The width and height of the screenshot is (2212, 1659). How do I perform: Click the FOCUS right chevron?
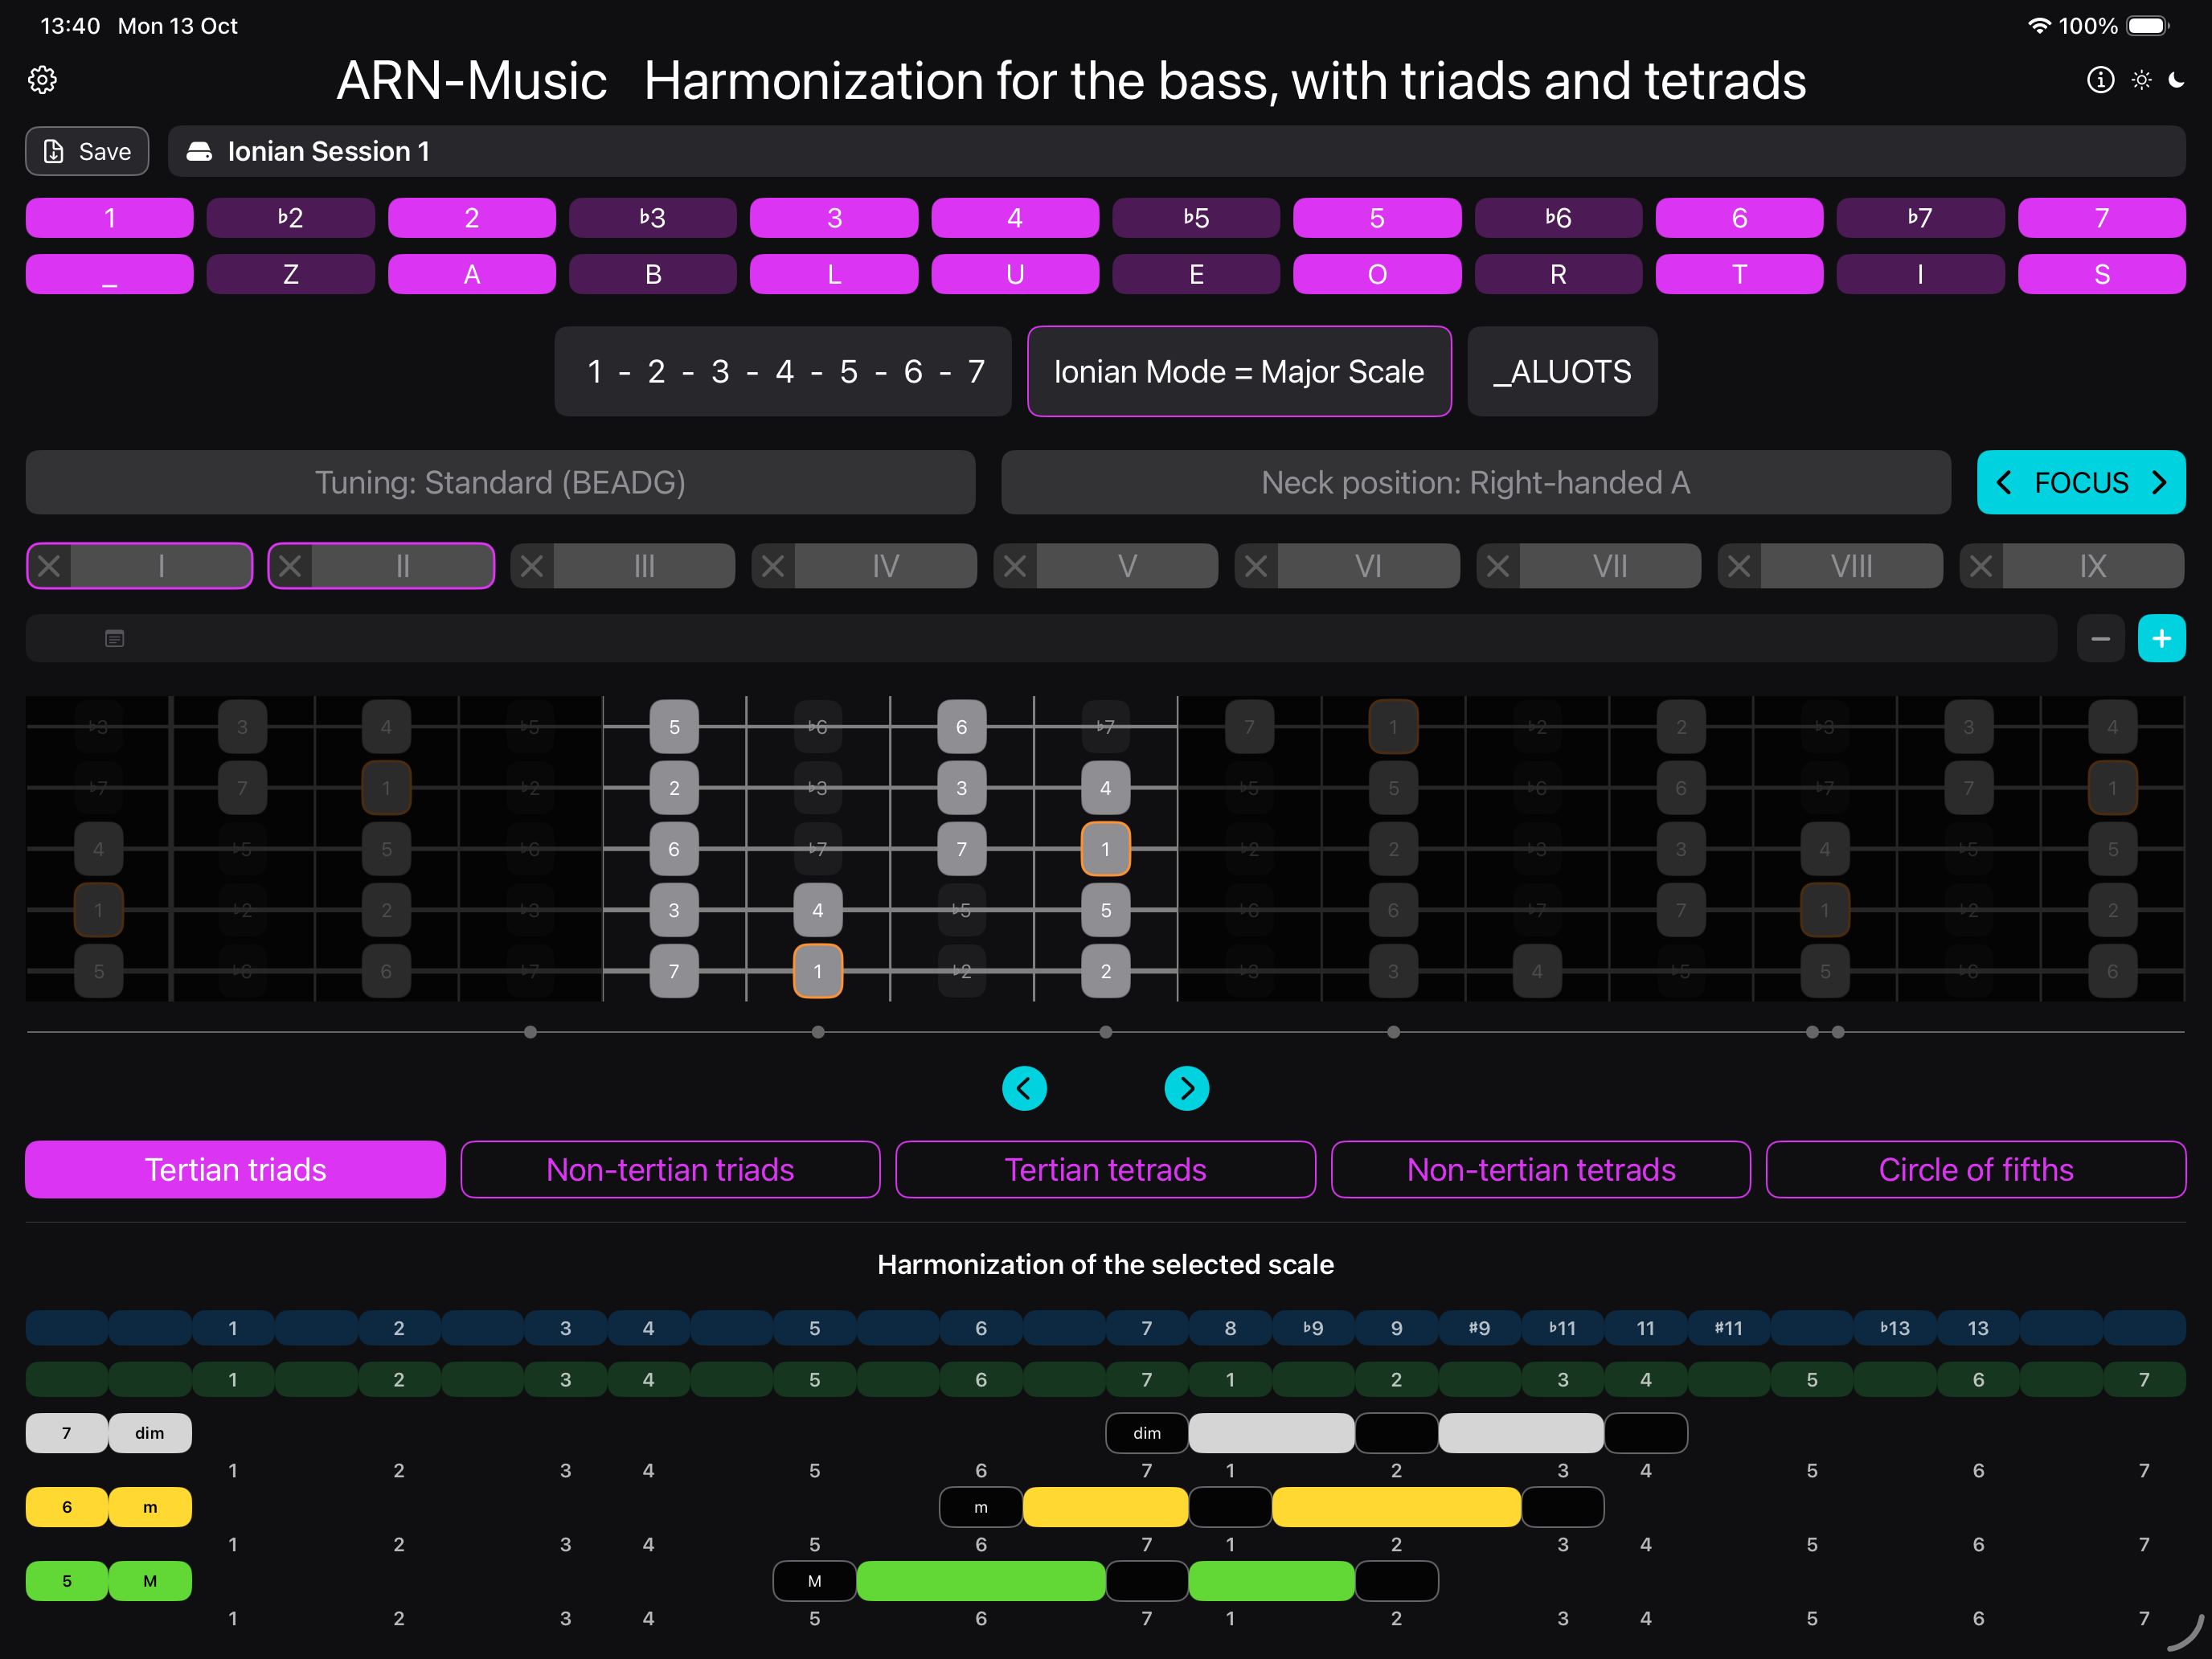pos(2159,483)
